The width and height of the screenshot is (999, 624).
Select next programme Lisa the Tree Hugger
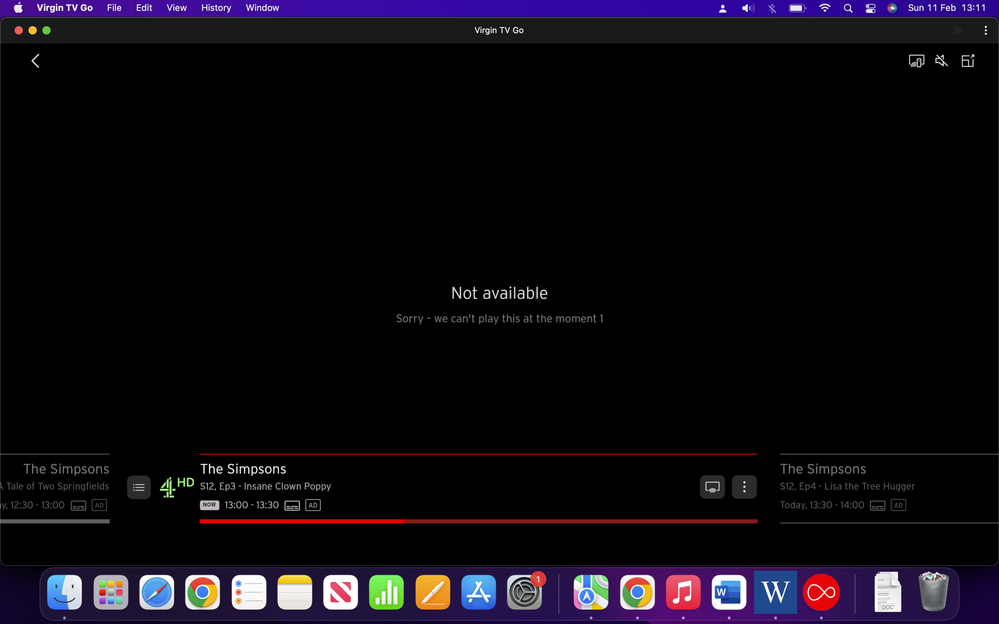[889, 489]
